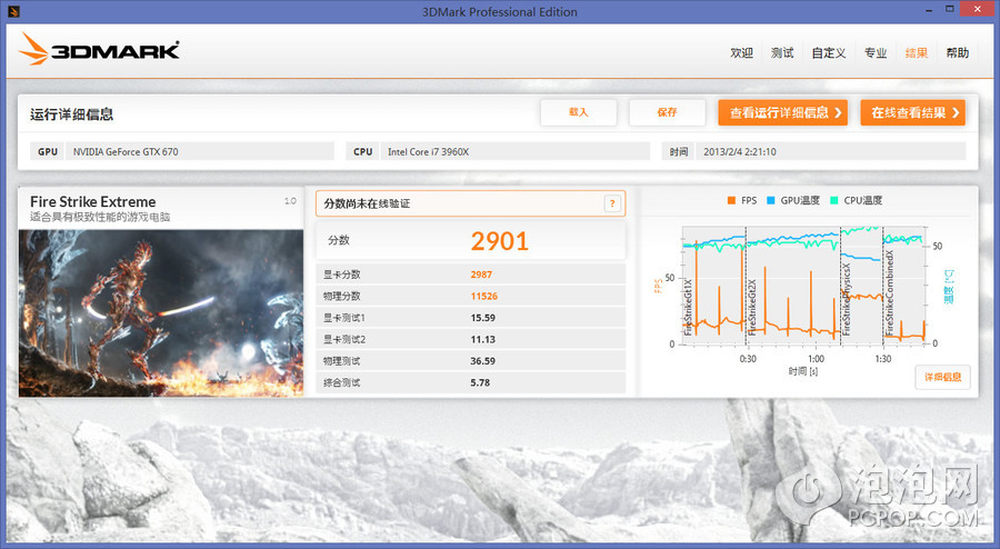Click the 物理分数 value 11526
This screenshot has width=1000, height=549.
pos(484,296)
